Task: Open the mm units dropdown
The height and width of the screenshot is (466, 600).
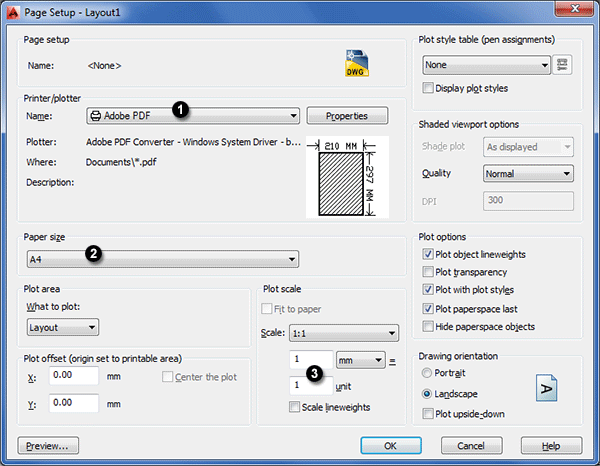Action: (360, 360)
